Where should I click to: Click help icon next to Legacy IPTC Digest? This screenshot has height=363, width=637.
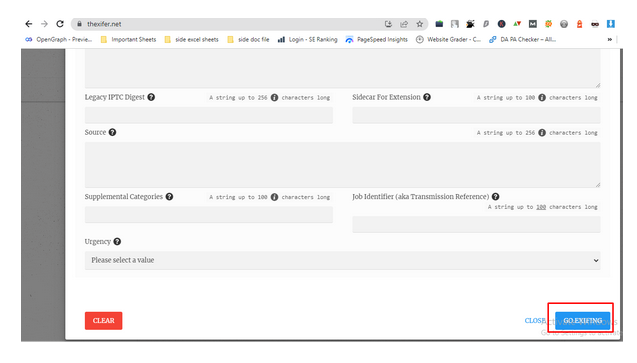click(x=151, y=97)
